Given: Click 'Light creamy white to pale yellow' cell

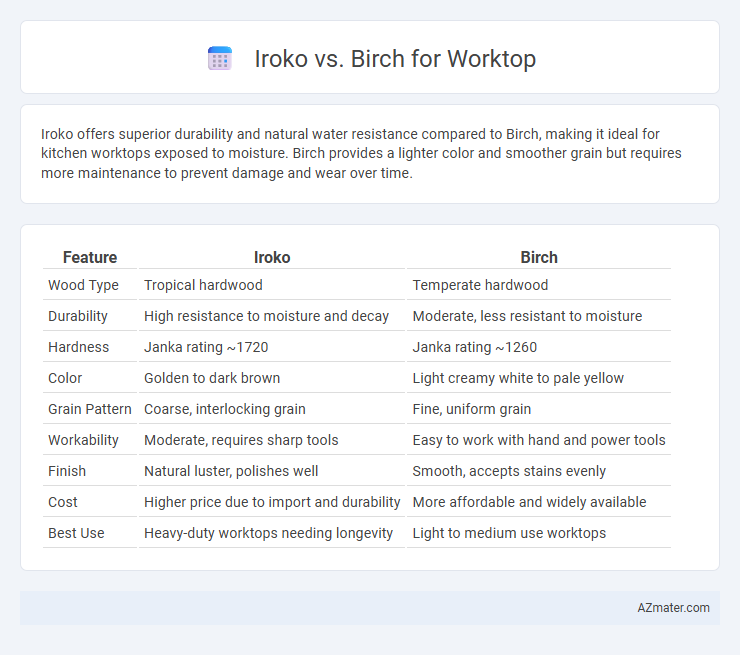Looking at the screenshot, I should tap(518, 378).
